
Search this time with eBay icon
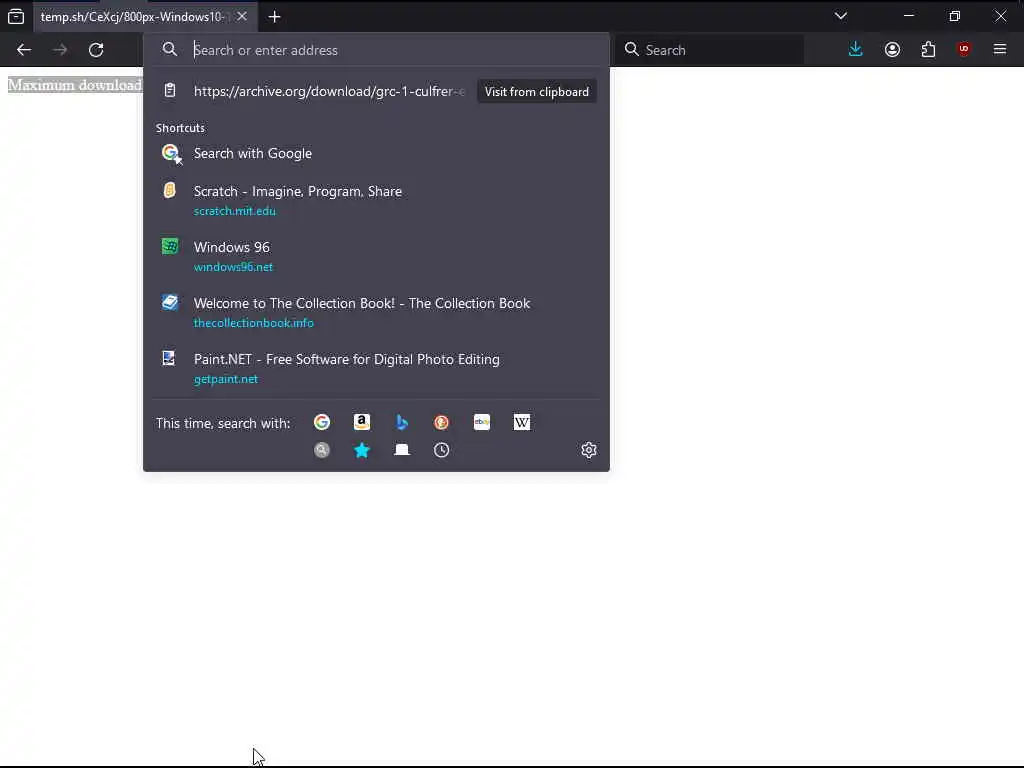(482, 422)
